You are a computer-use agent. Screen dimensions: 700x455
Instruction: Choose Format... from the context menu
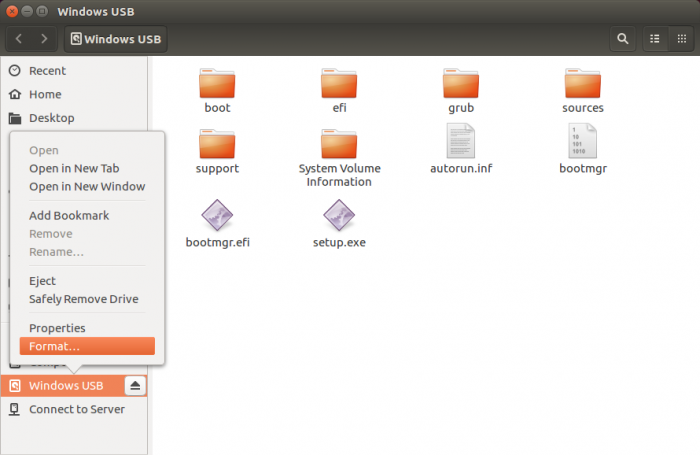(87, 346)
